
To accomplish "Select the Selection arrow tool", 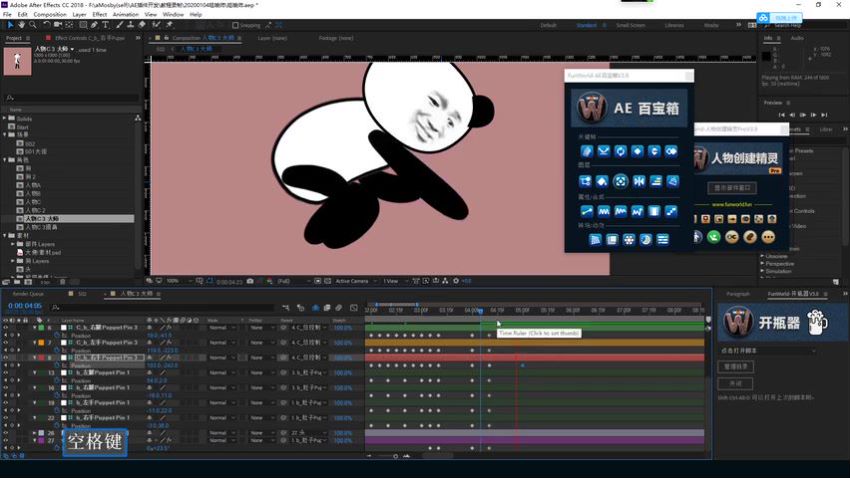I will [x=10, y=25].
